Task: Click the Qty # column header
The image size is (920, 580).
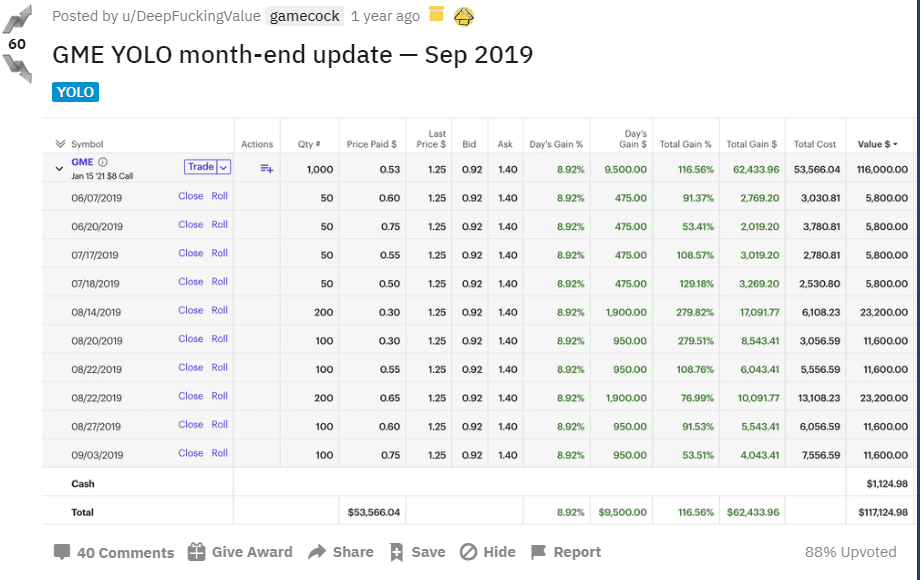Action: tap(309, 144)
